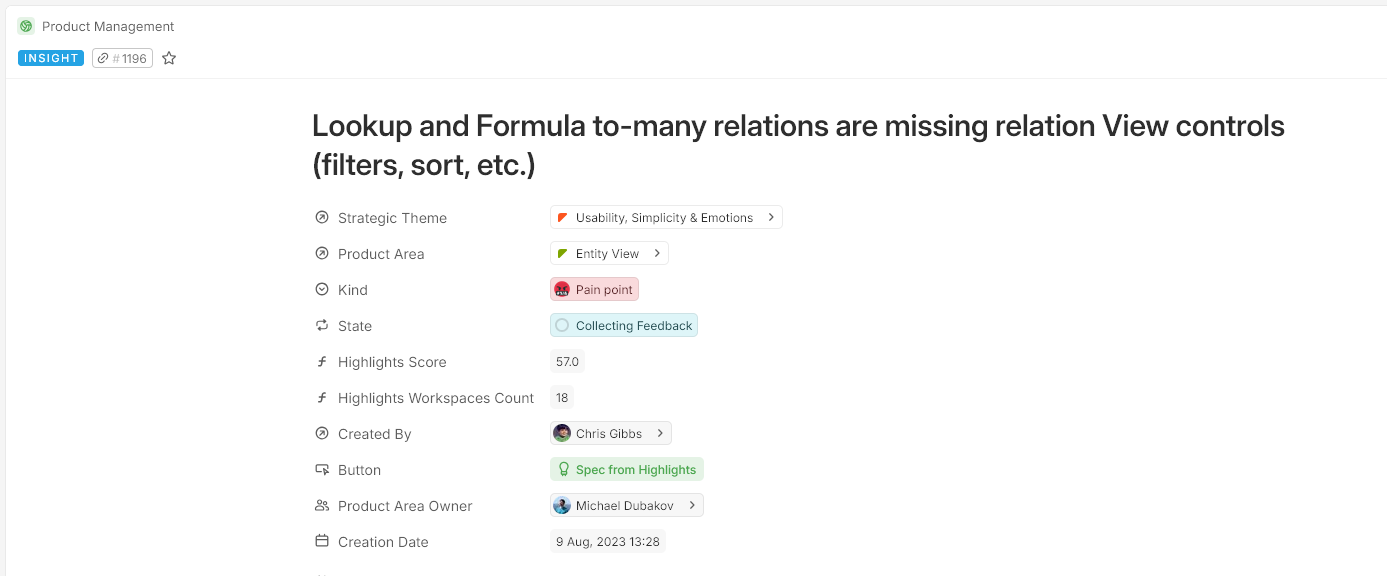Image resolution: width=1387 pixels, height=576 pixels.
Task: Click the Highlights Score formula icon
Action: click(322, 362)
